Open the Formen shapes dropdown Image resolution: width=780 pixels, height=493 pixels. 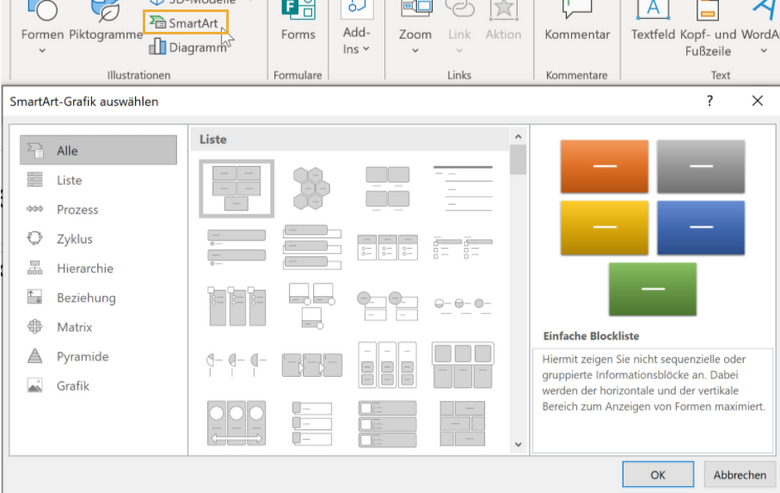point(42,27)
